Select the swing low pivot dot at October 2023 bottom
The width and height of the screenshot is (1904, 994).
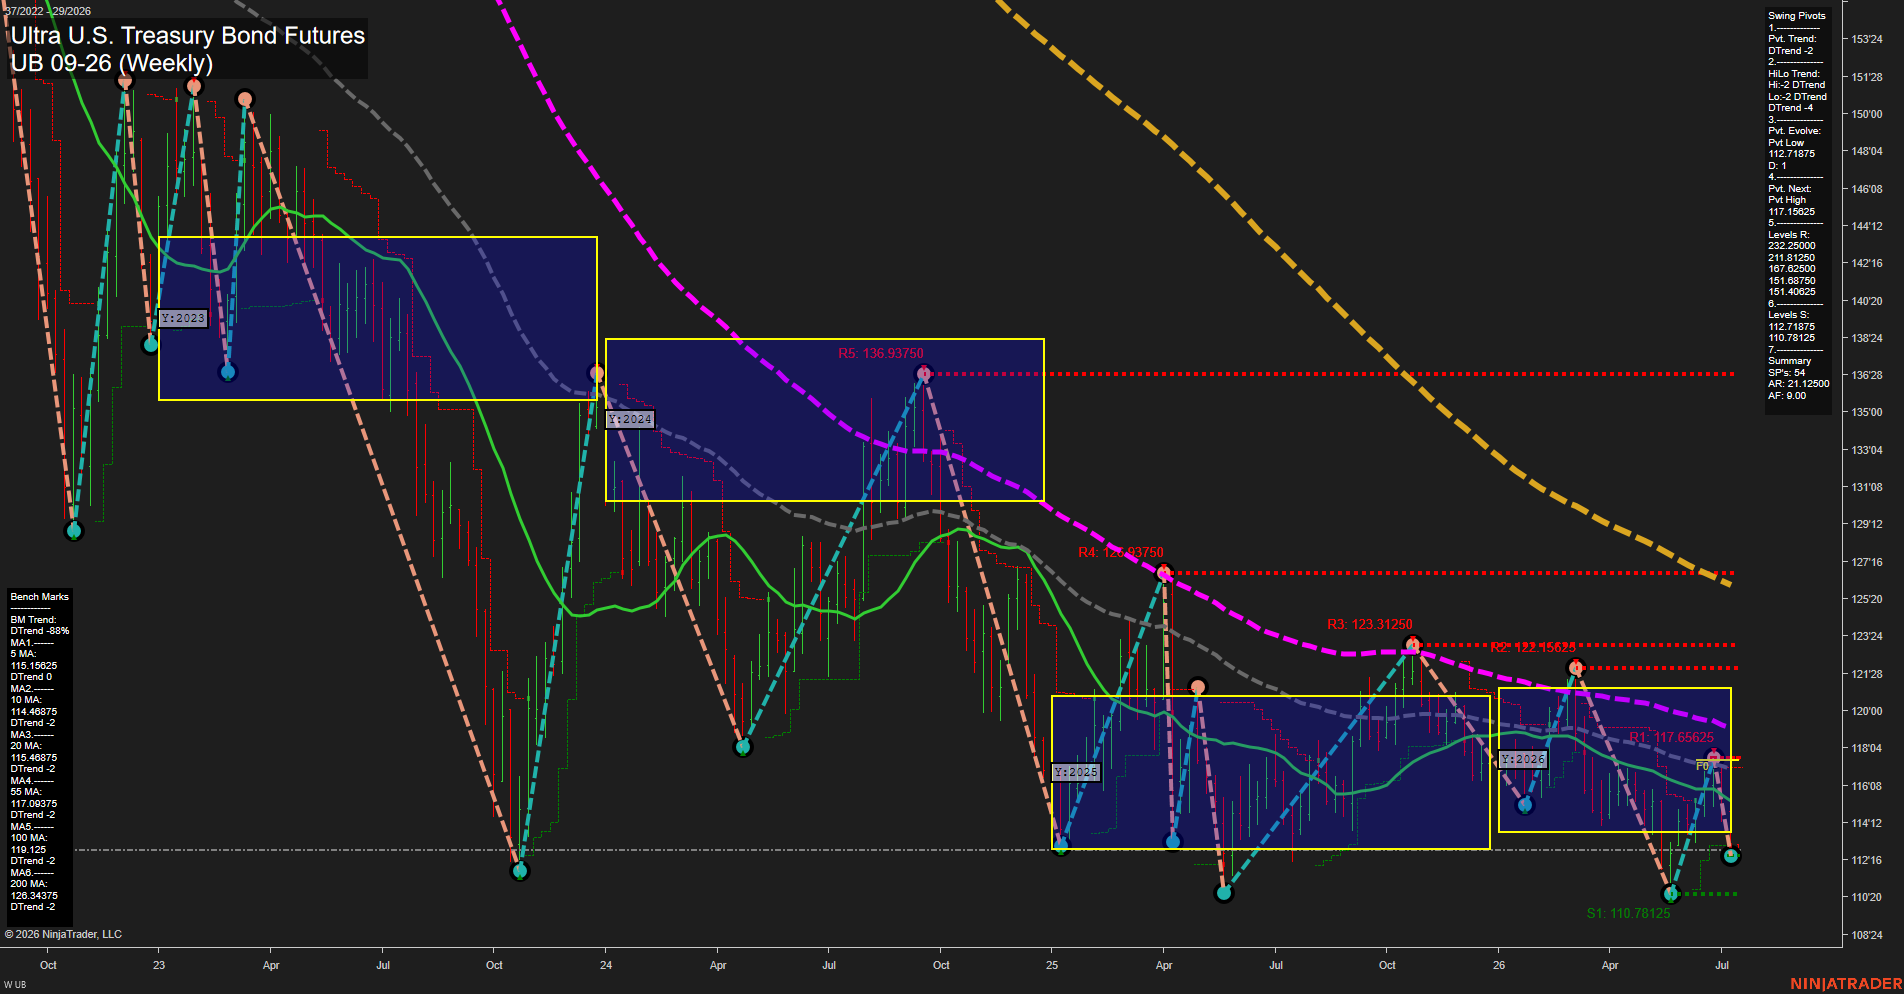(x=519, y=871)
